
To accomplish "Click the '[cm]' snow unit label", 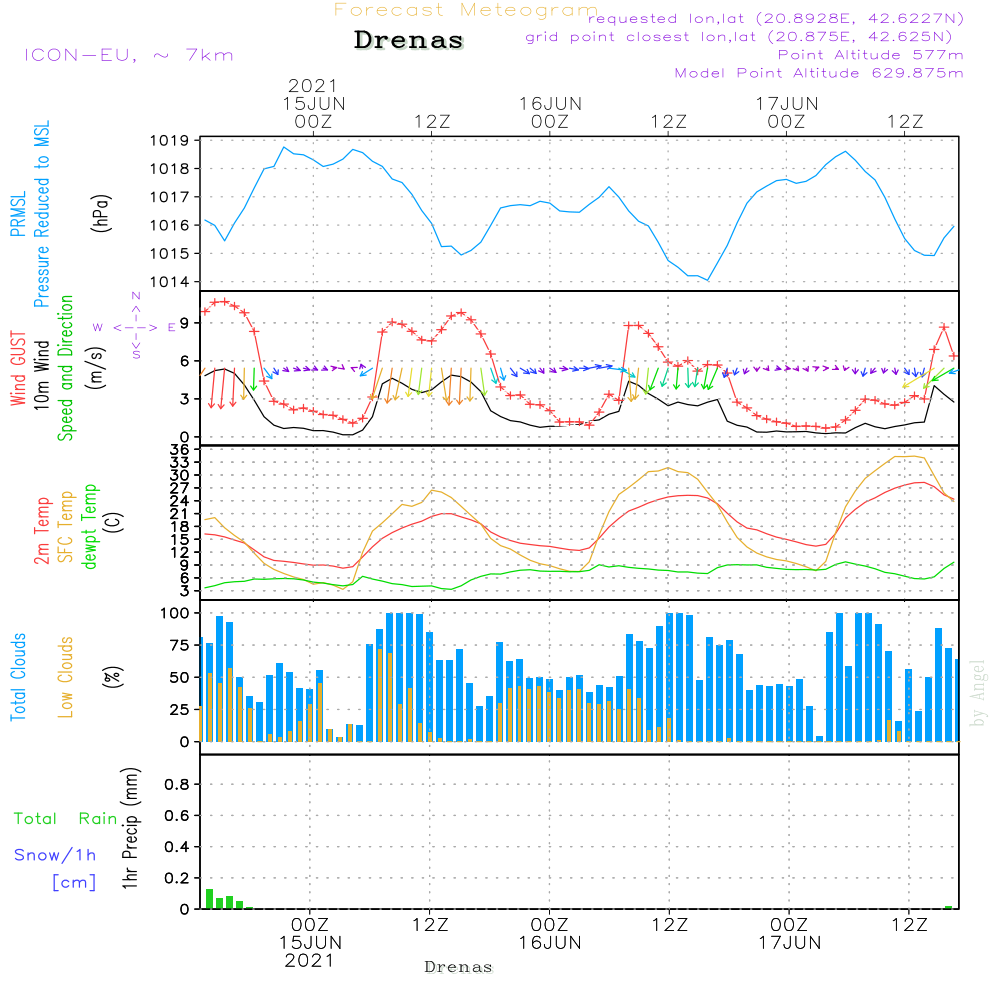I will tap(74, 883).
